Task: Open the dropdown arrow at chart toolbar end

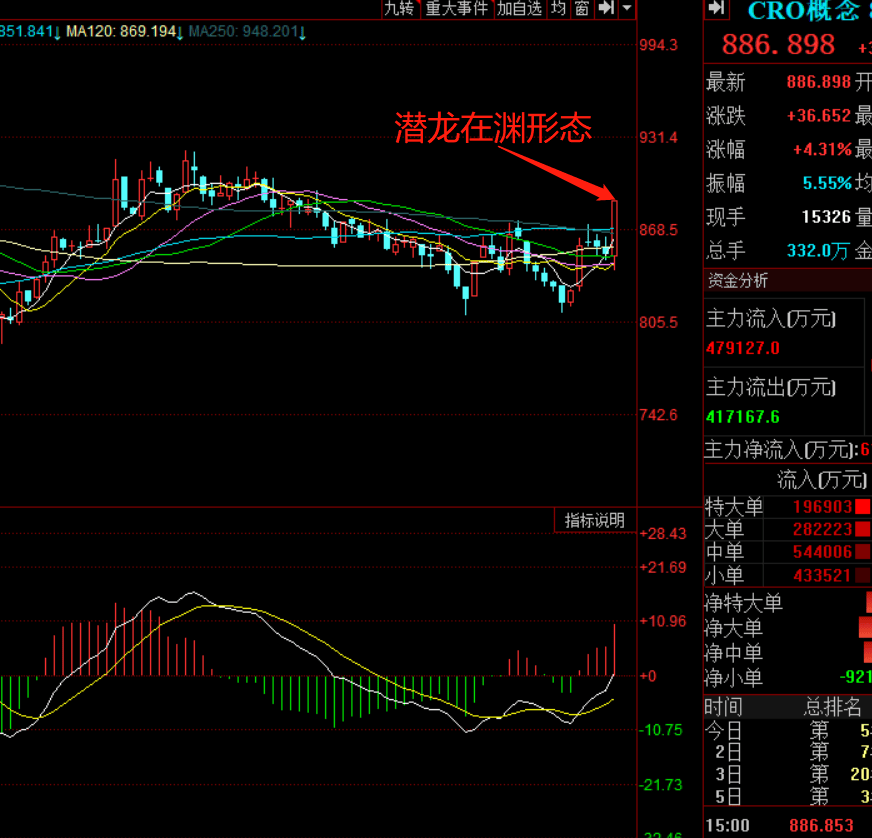Action: point(627,9)
